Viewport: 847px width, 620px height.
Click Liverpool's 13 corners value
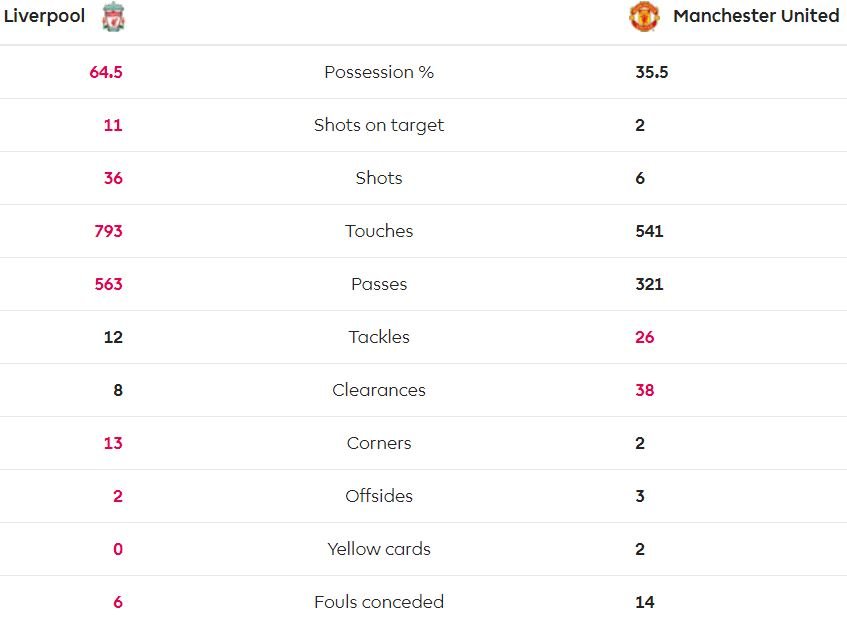[x=113, y=443]
